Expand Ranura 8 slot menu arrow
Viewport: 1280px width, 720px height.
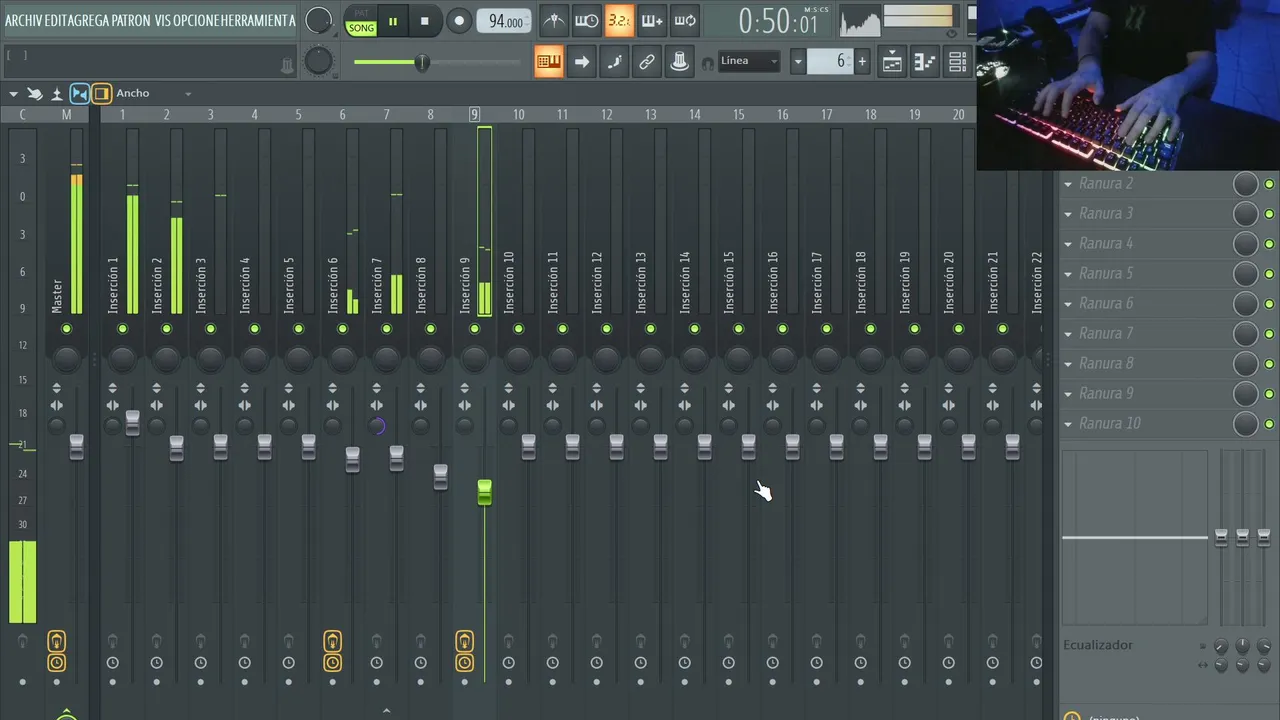point(1068,364)
